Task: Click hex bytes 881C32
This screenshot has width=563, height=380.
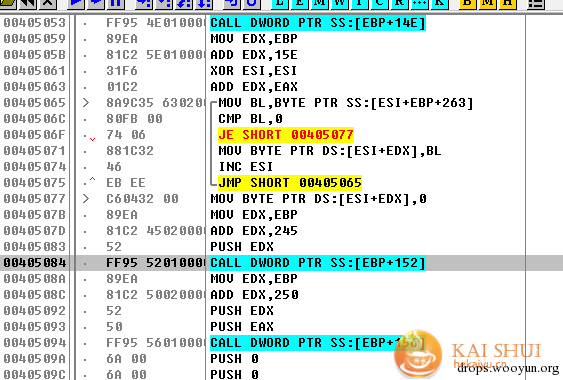Action: tap(130, 150)
